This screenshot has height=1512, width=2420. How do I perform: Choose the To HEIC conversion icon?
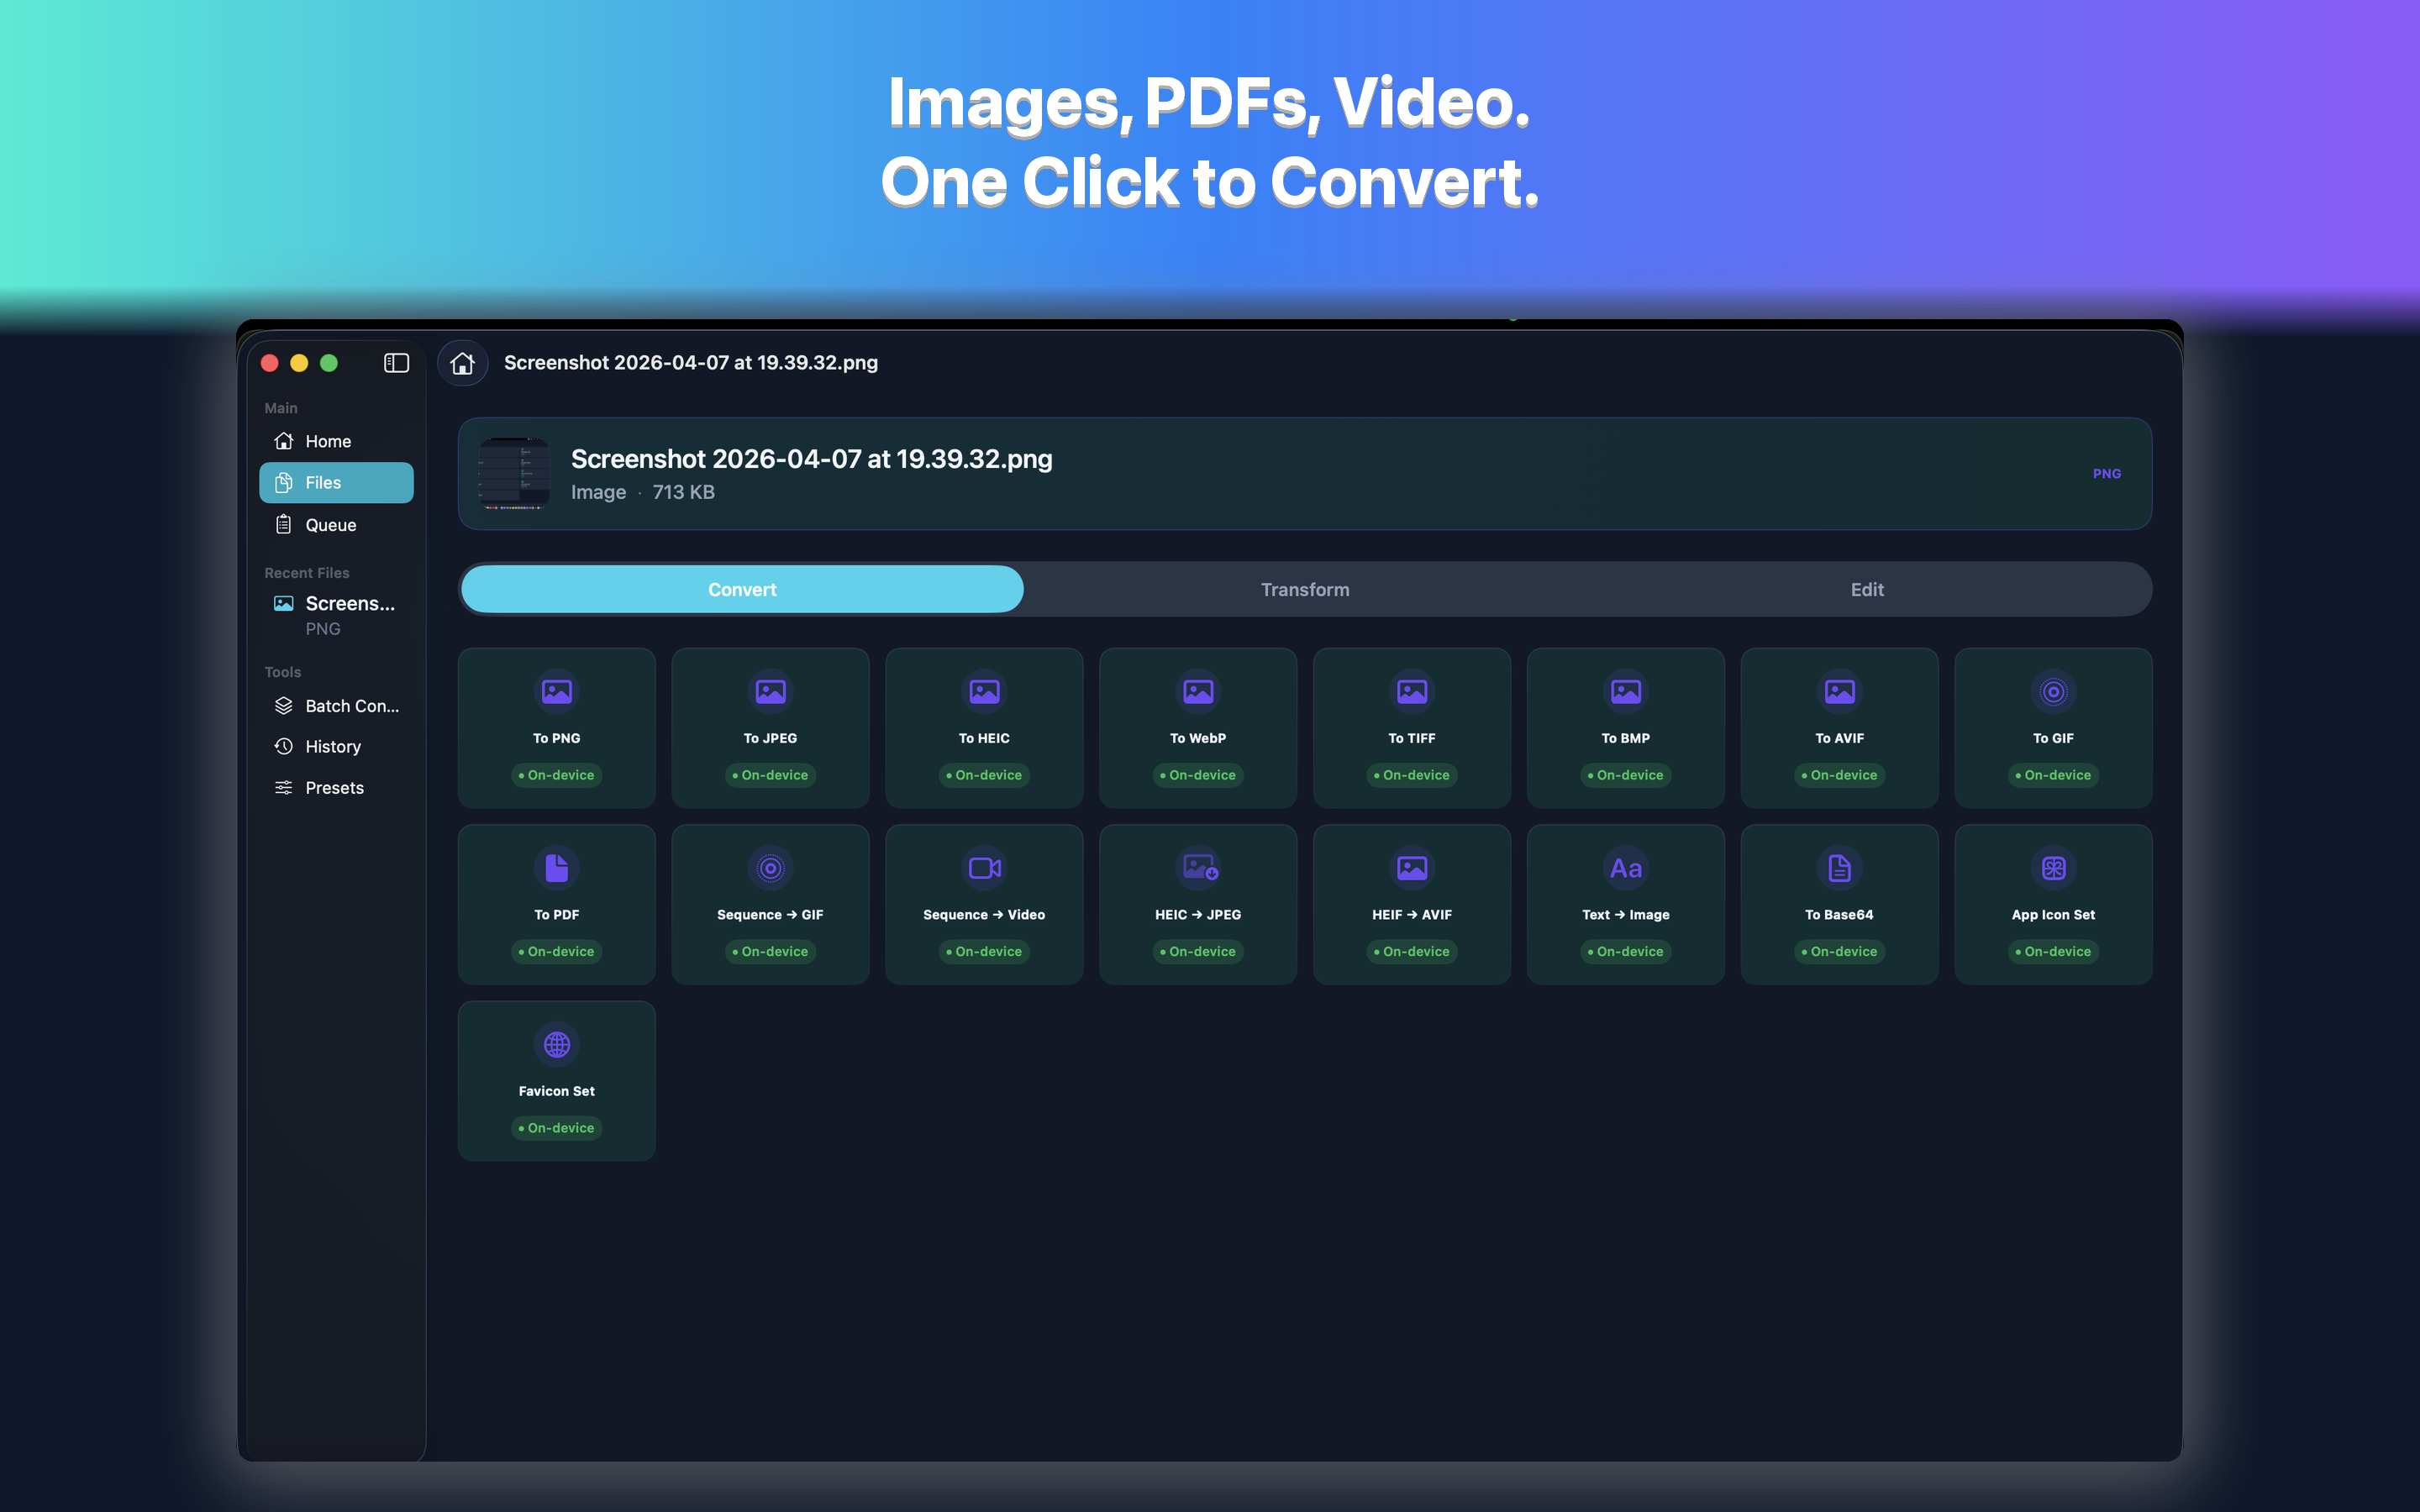click(984, 691)
